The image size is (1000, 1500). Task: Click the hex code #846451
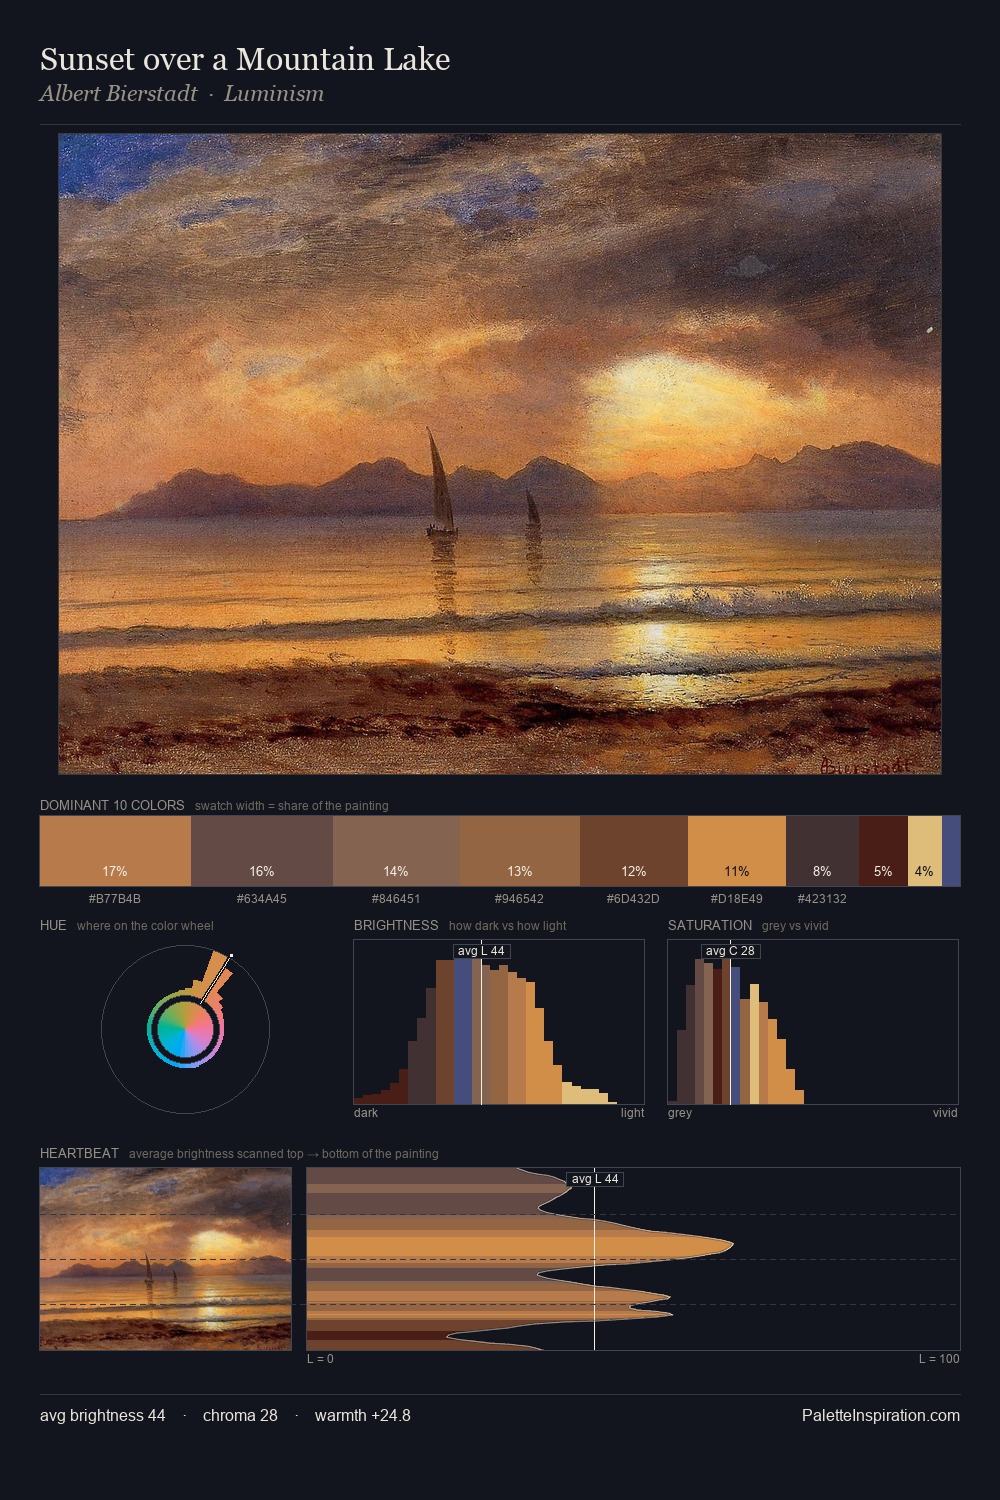[x=396, y=899]
